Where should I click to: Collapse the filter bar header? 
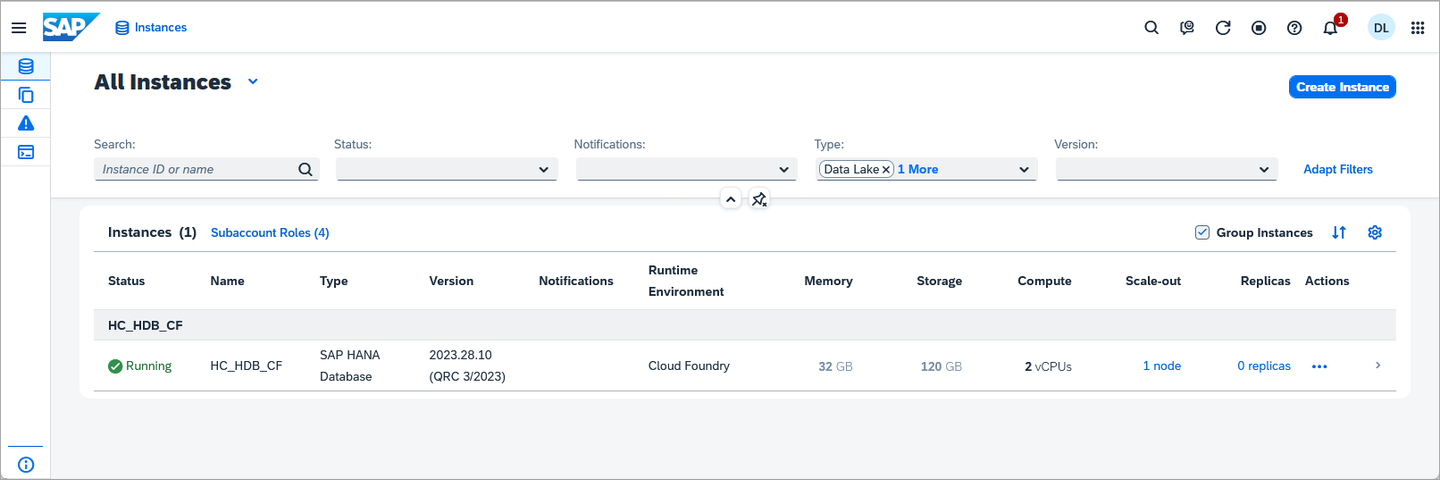[x=731, y=199]
